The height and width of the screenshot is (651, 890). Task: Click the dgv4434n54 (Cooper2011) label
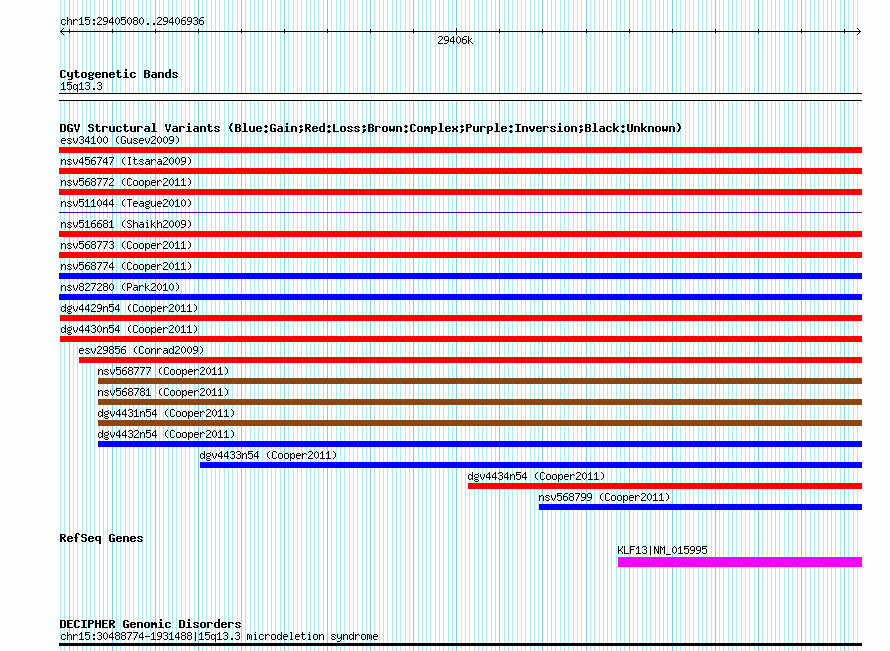(x=536, y=476)
